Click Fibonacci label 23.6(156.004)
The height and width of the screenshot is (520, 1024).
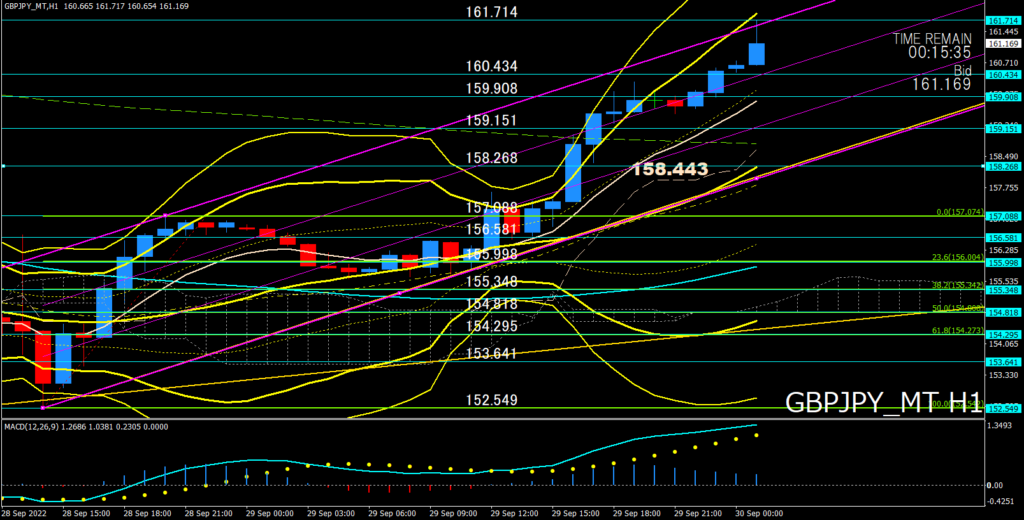click(957, 257)
